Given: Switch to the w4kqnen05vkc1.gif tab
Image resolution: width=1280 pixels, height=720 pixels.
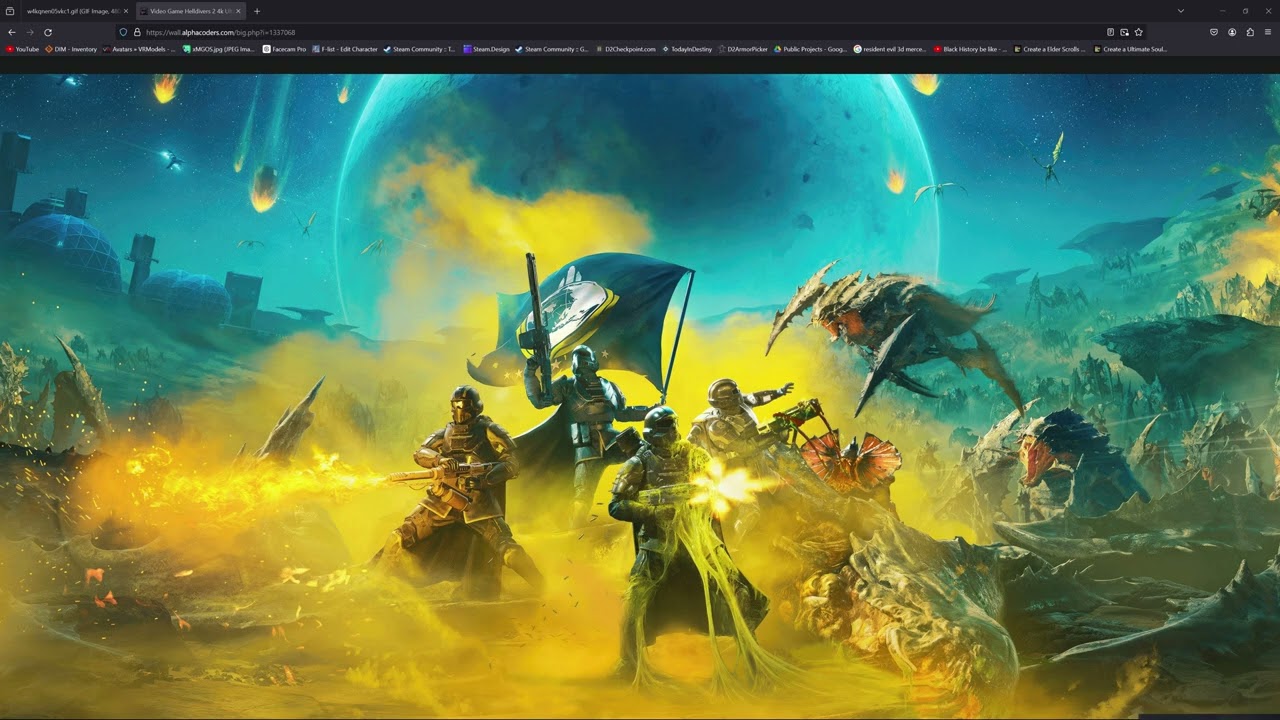Looking at the screenshot, I should pos(77,11).
